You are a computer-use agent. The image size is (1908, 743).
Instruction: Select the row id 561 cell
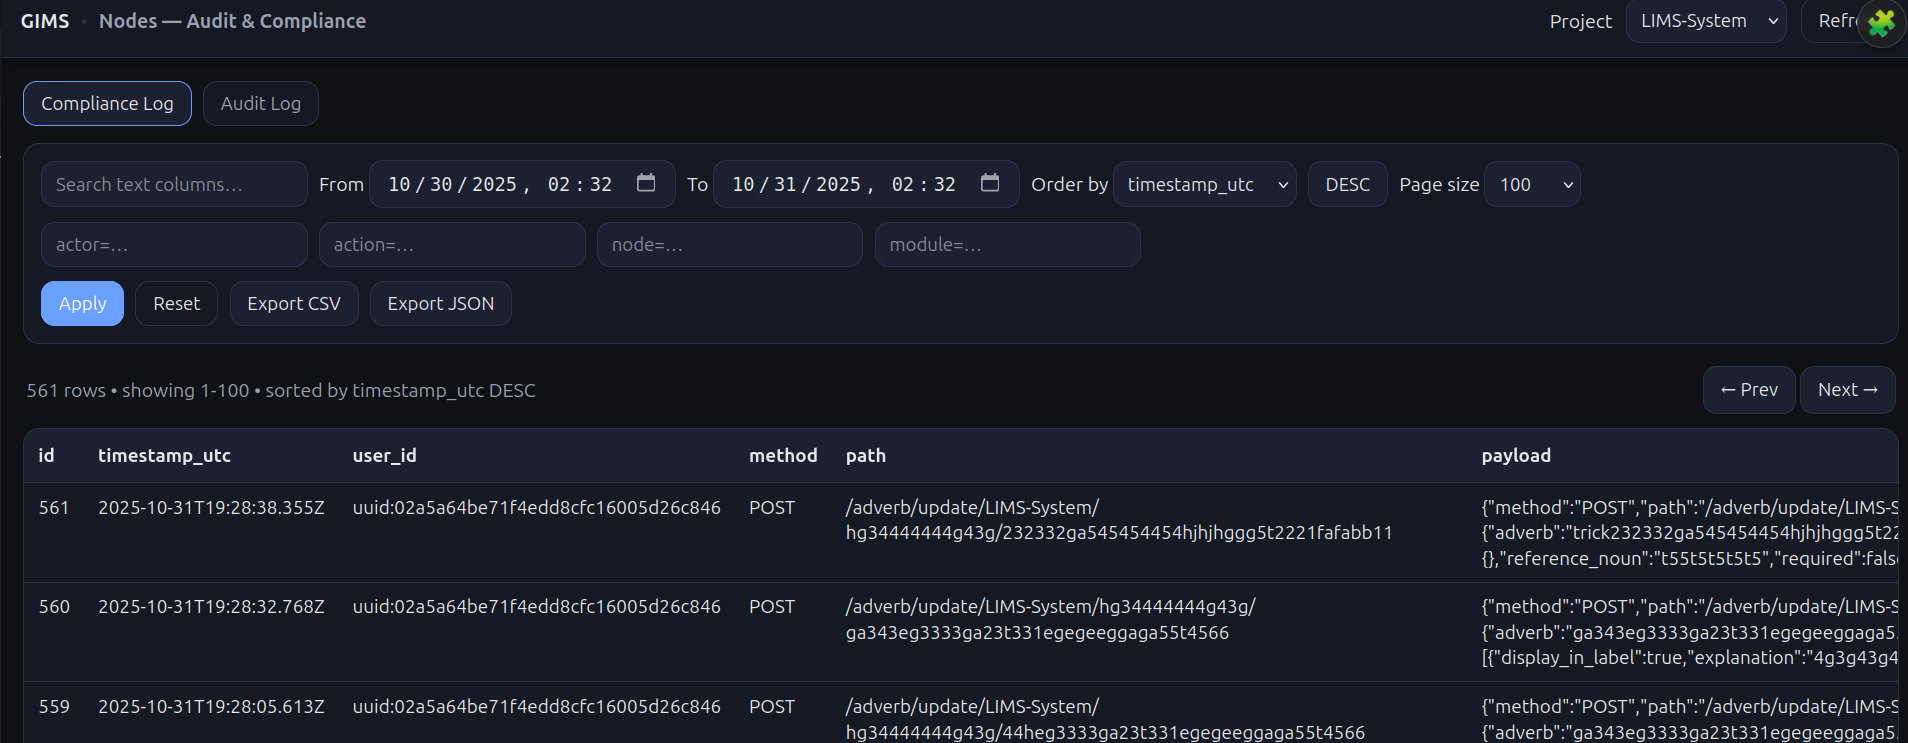point(54,508)
